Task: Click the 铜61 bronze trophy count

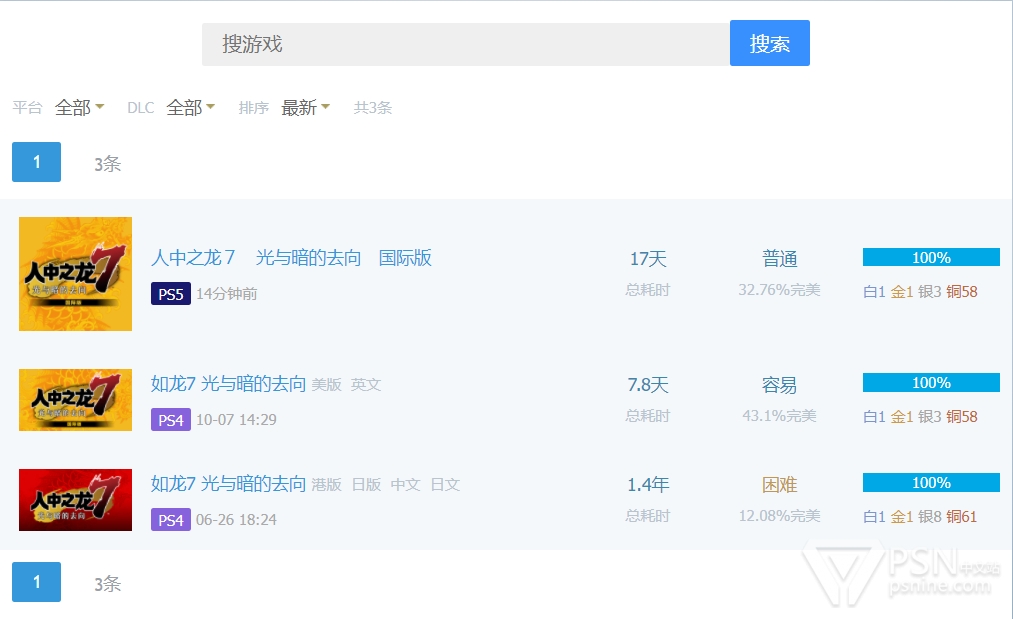Action: pos(961,517)
